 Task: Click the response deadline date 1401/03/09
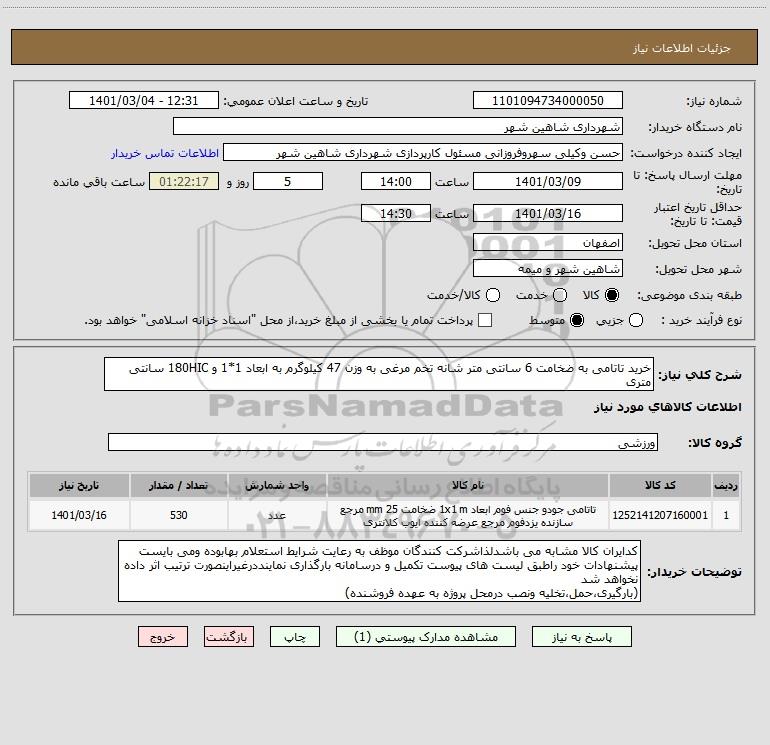(548, 182)
